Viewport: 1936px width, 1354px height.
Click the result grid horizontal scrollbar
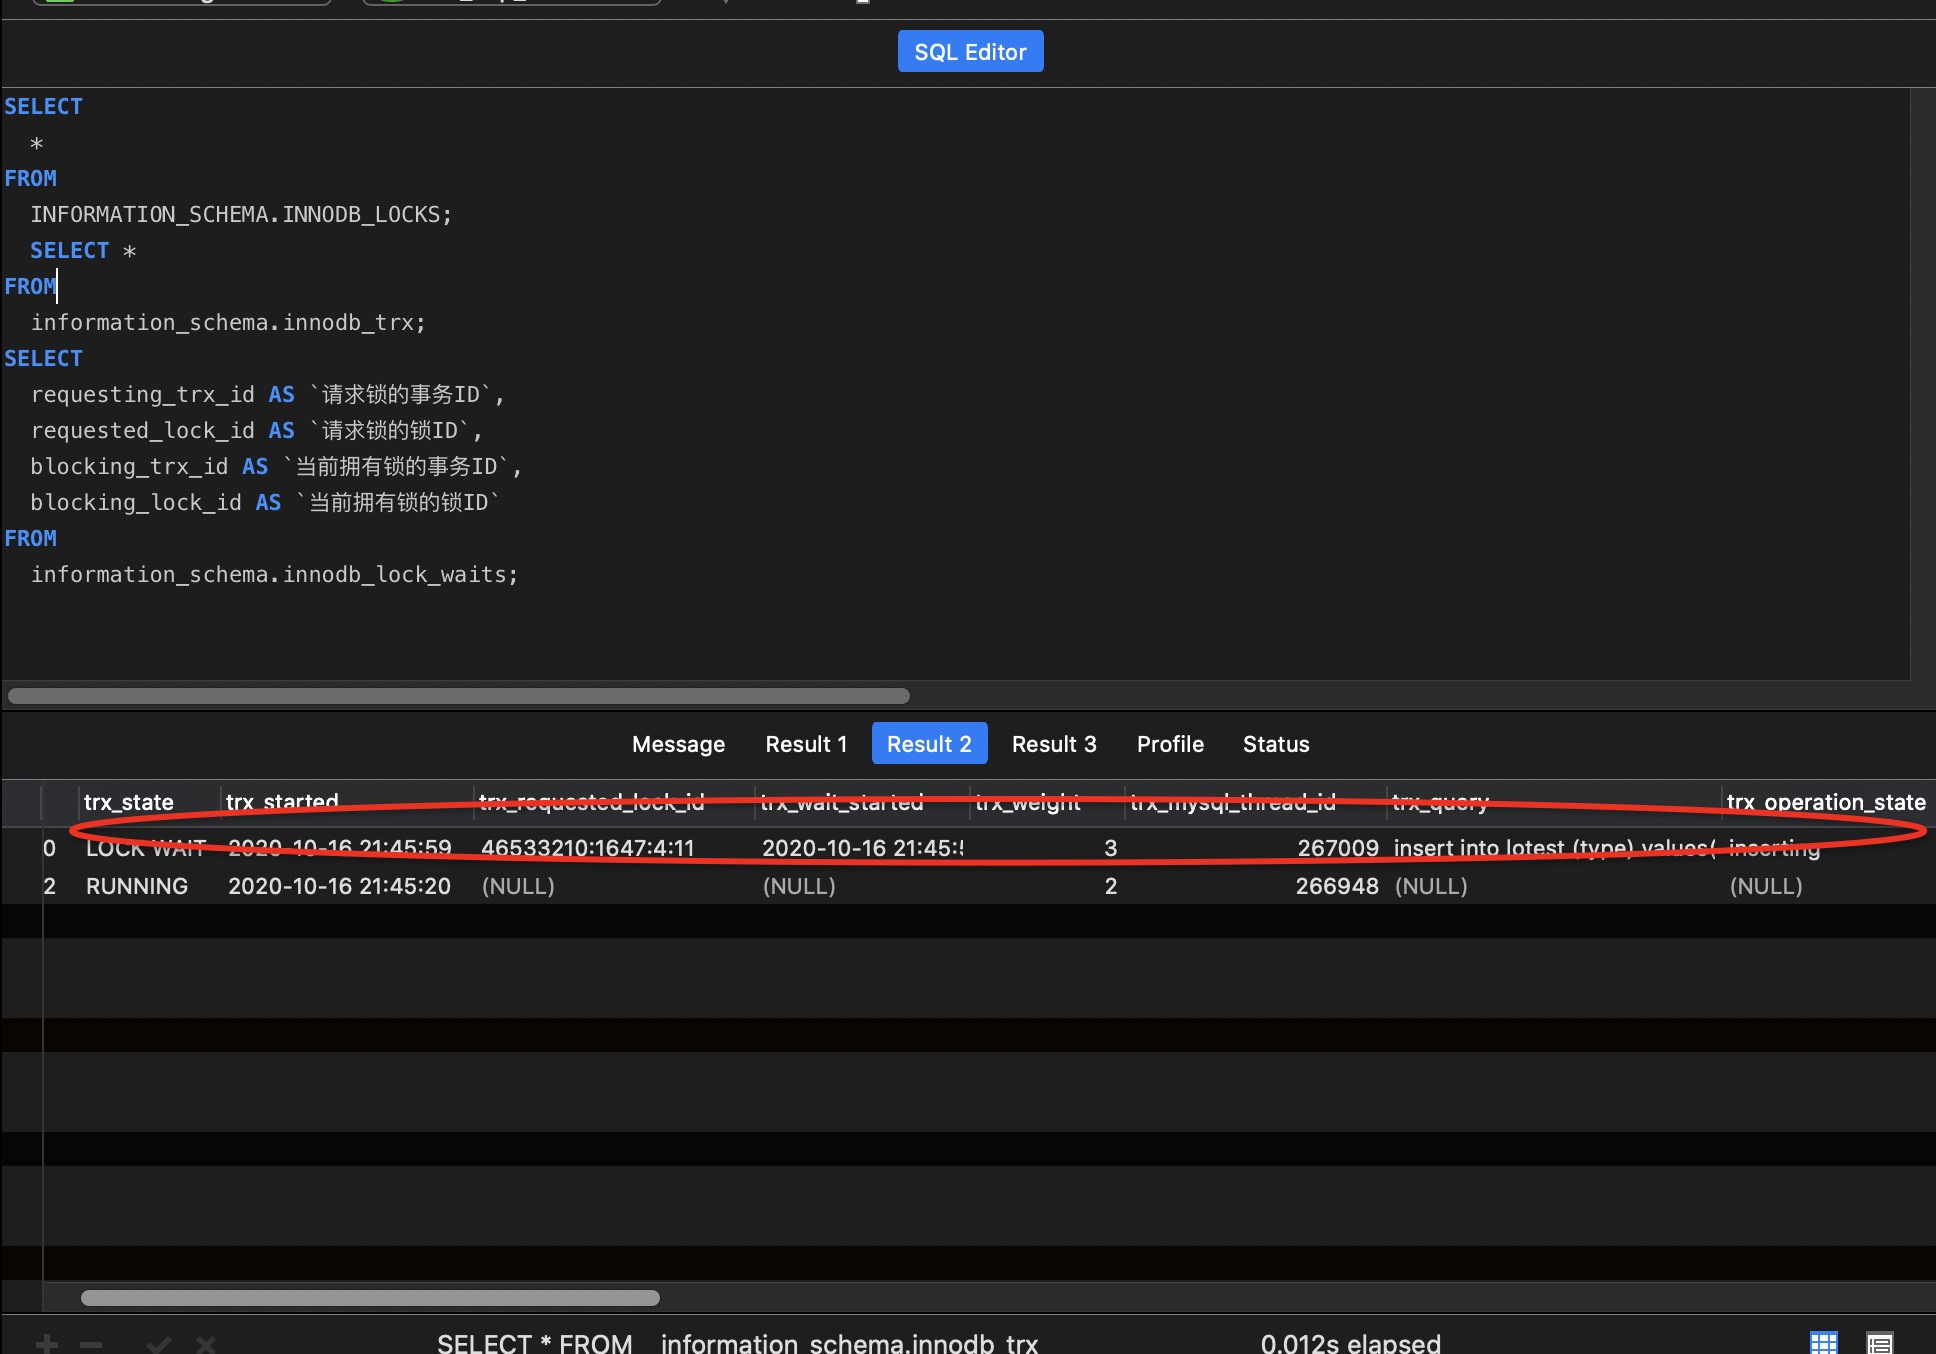370,1298
